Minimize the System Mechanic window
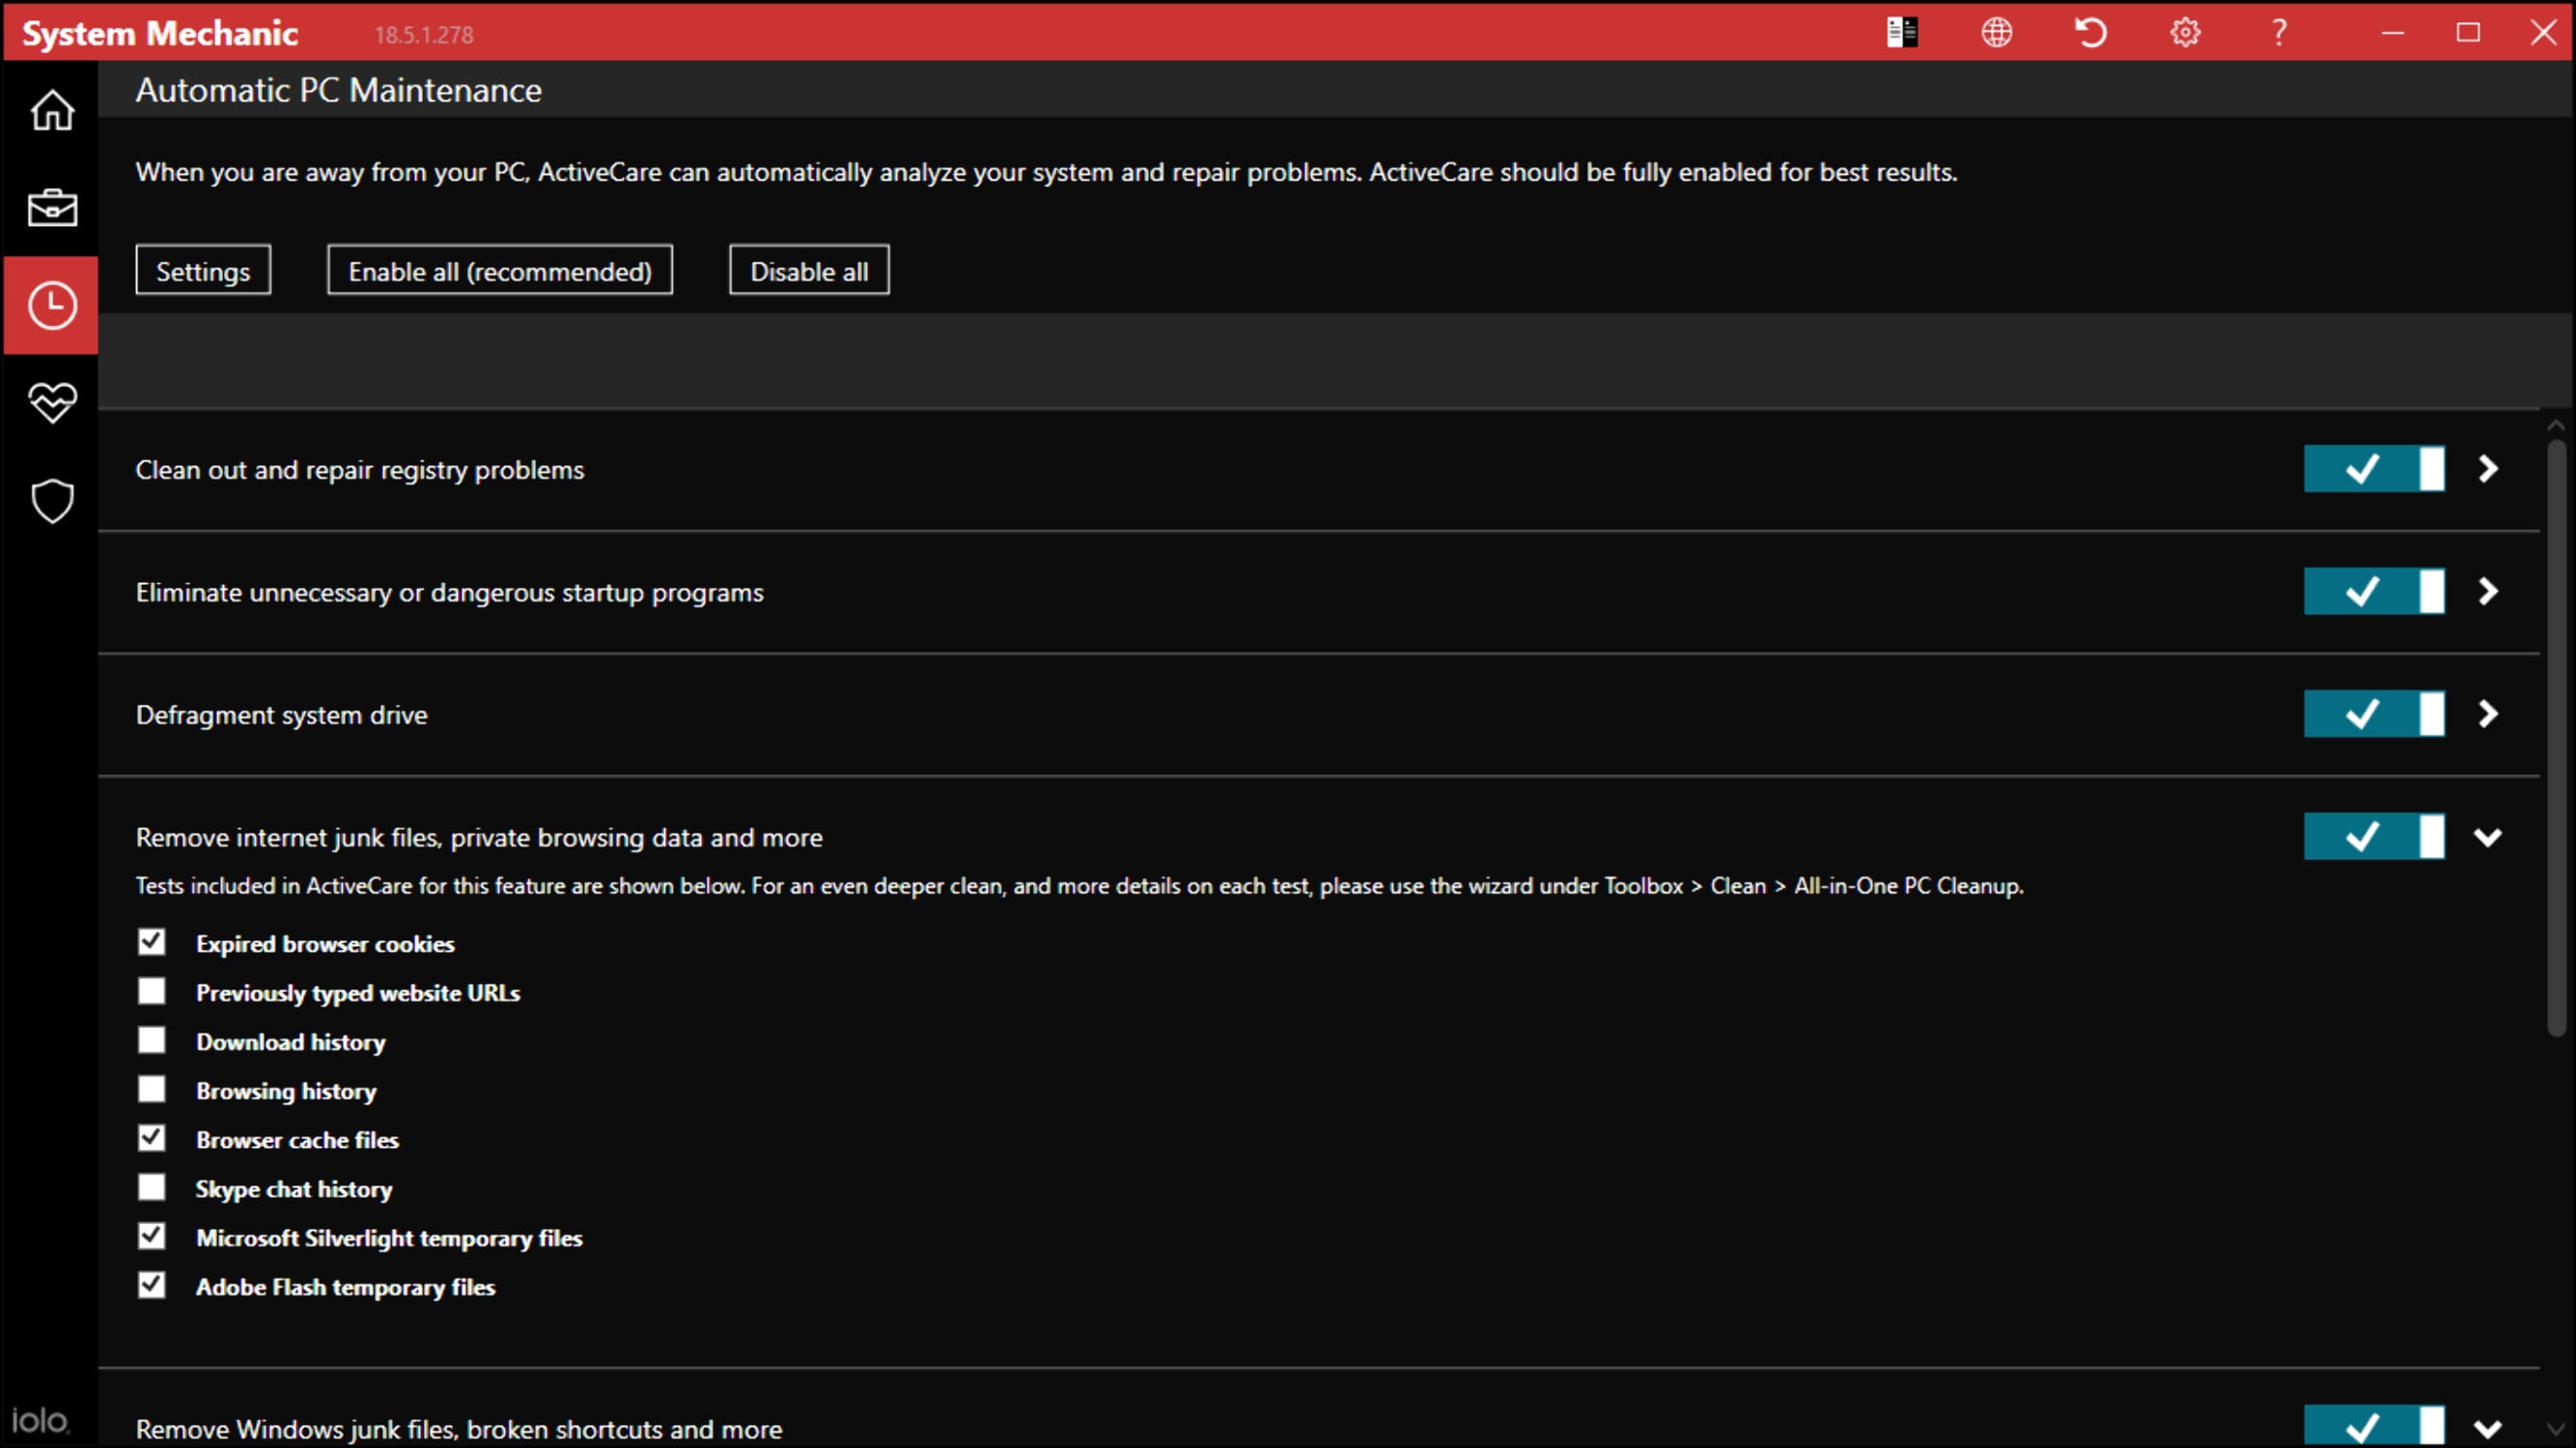This screenshot has height=1448, width=2576. point(2393,33)
